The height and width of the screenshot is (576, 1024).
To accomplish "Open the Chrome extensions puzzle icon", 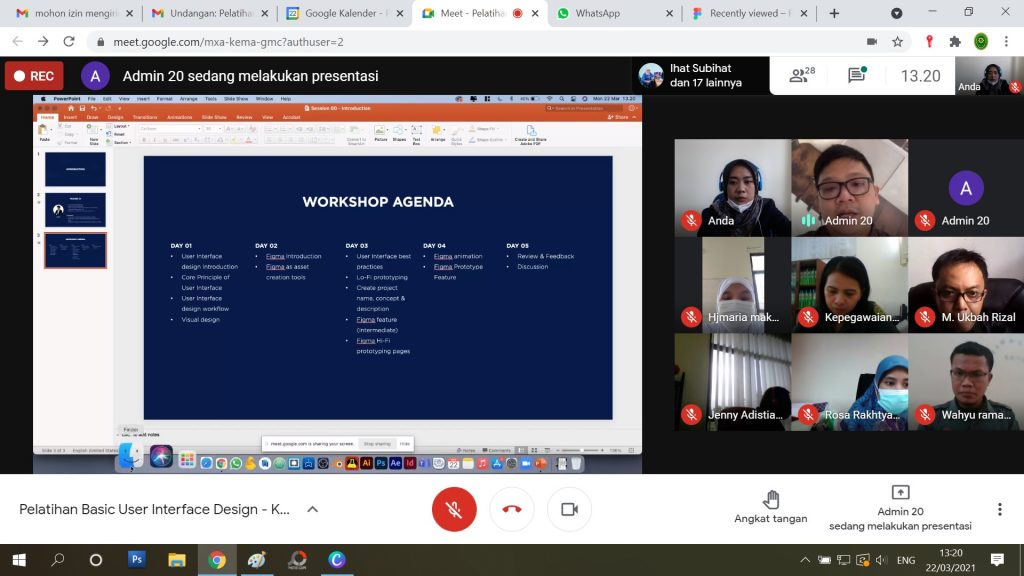I will click(955, 42).
